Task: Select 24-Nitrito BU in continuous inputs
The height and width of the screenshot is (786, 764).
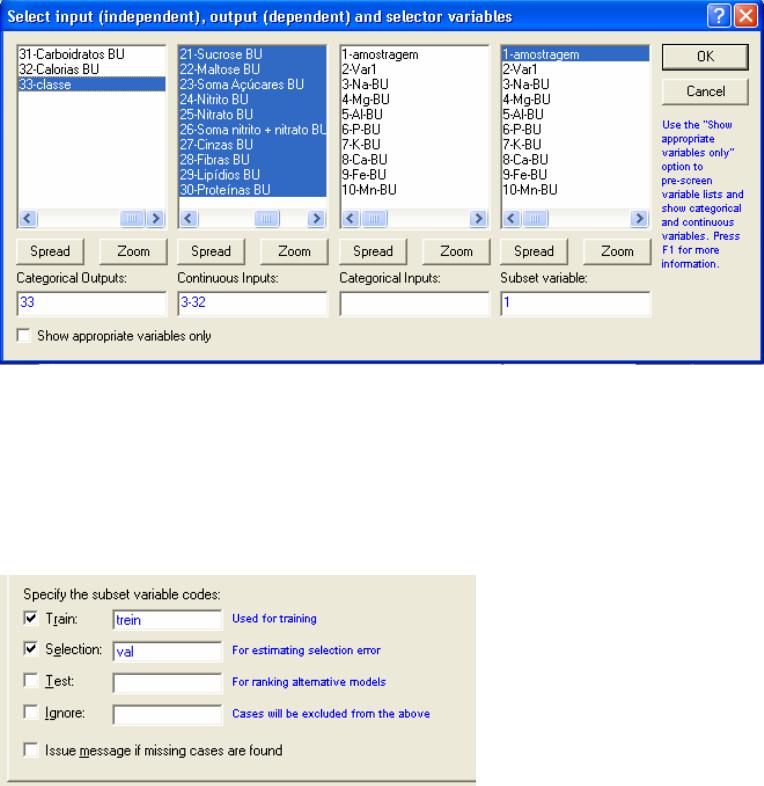Action: coord(252,99)
